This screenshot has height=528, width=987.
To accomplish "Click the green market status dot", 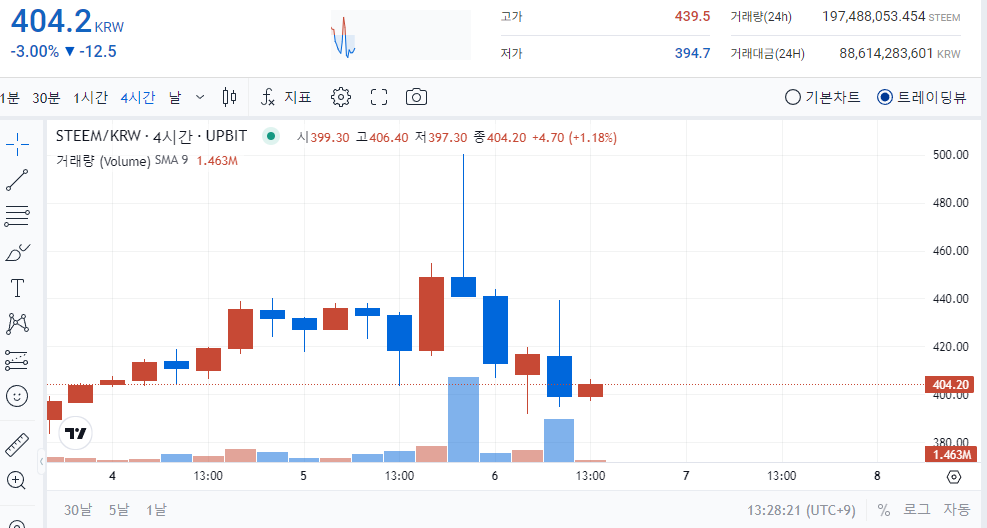I will click(271, 136).
